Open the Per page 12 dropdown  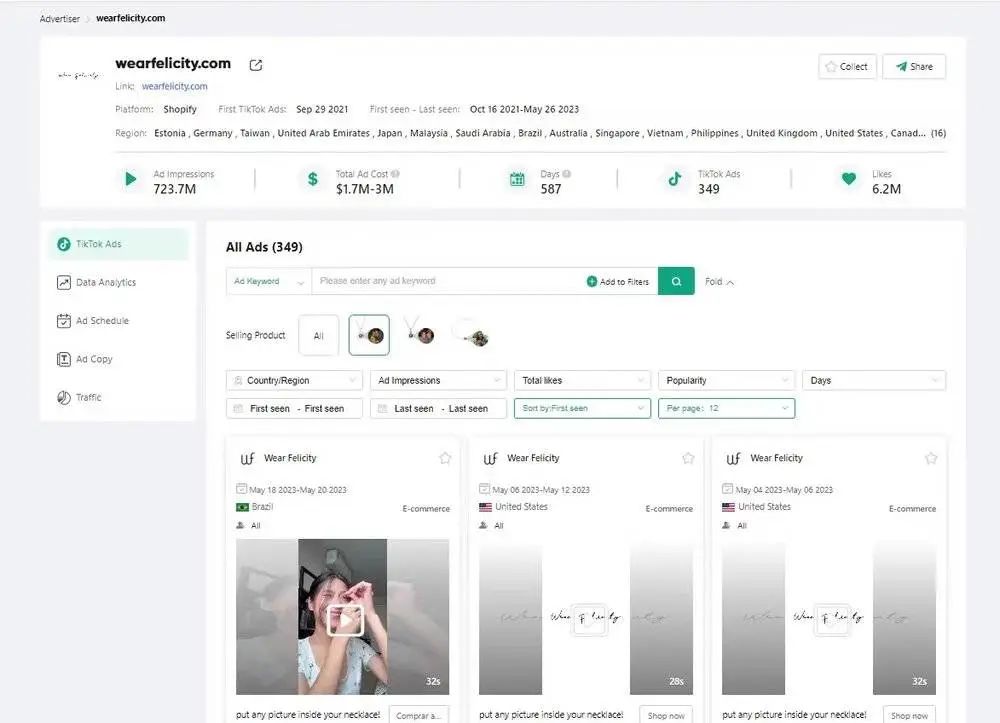tap(726, 408)
